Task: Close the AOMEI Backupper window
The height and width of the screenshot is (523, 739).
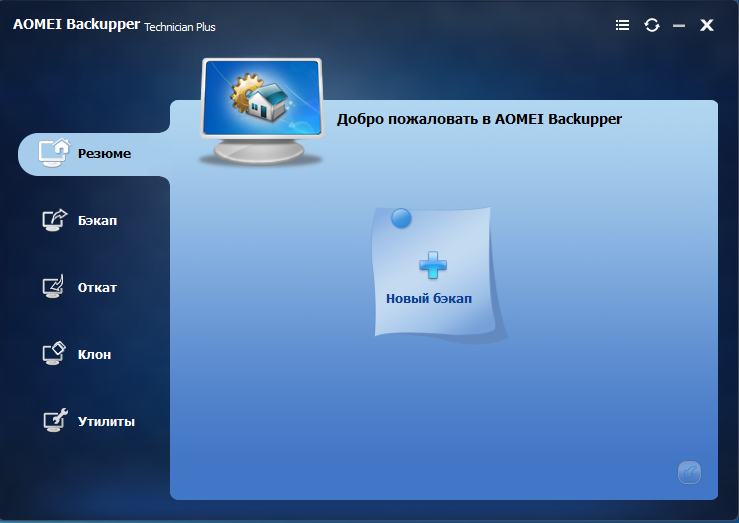Action: 706,25
